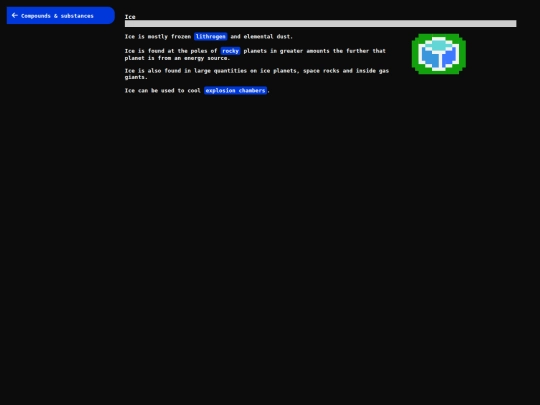Click the text 'and elemental dust.'
This screenshot has height=405, width=540.
[261, 37]
